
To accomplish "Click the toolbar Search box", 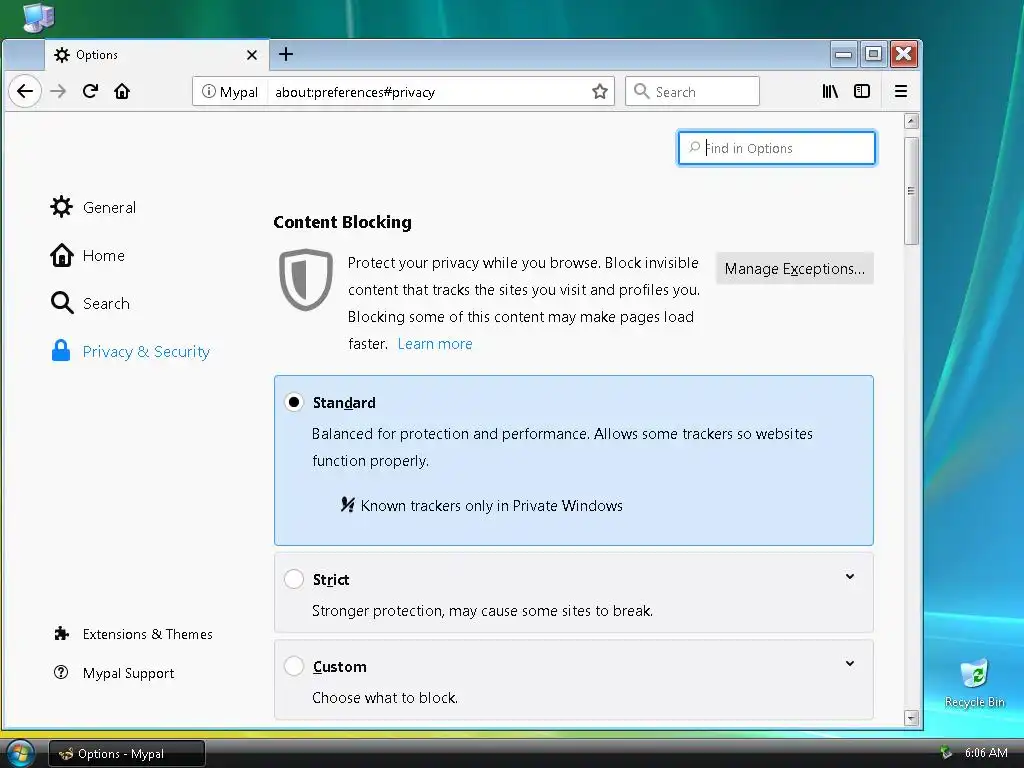I will point(692,91).
